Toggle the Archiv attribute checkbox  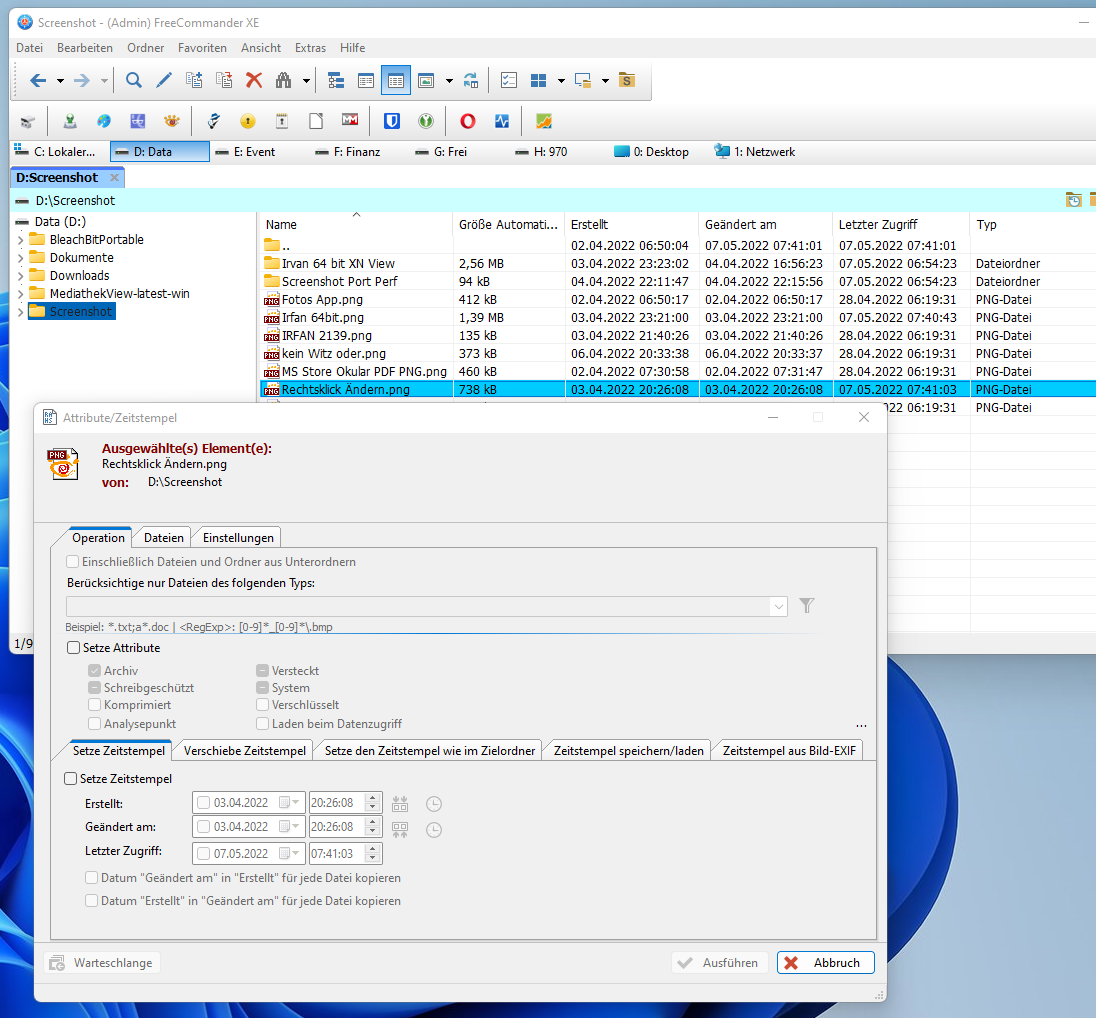[94, 671]
